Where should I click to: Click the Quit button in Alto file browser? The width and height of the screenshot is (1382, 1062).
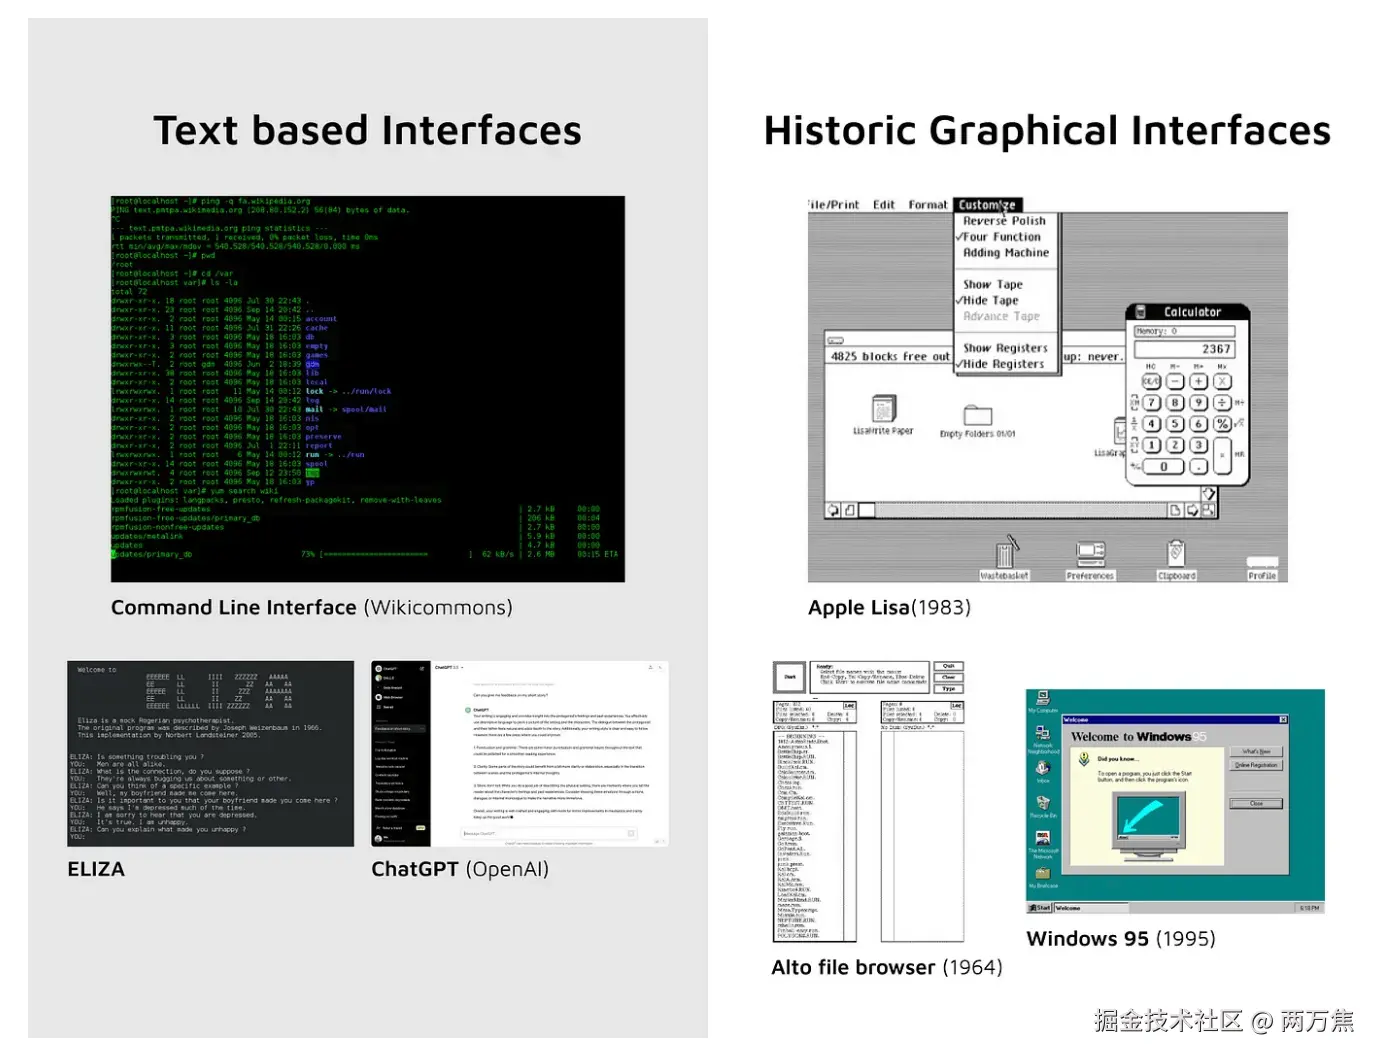[x=948, y=666]
